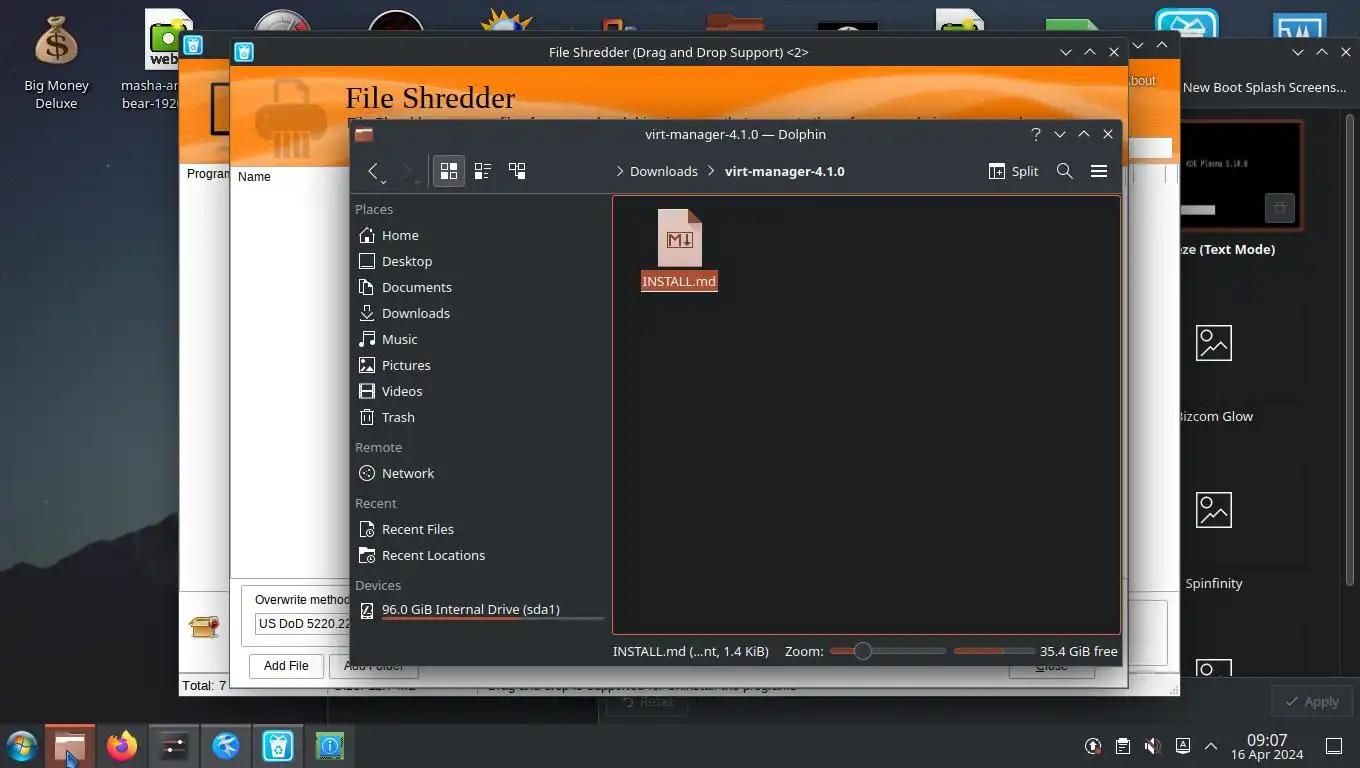
Task: Select the Text Mode splash thumbnail
Action: tap(1241, 176)
